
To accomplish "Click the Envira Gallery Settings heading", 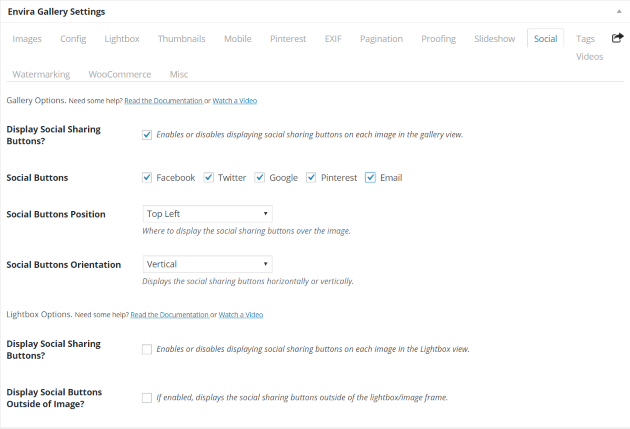I will point(56,12).
